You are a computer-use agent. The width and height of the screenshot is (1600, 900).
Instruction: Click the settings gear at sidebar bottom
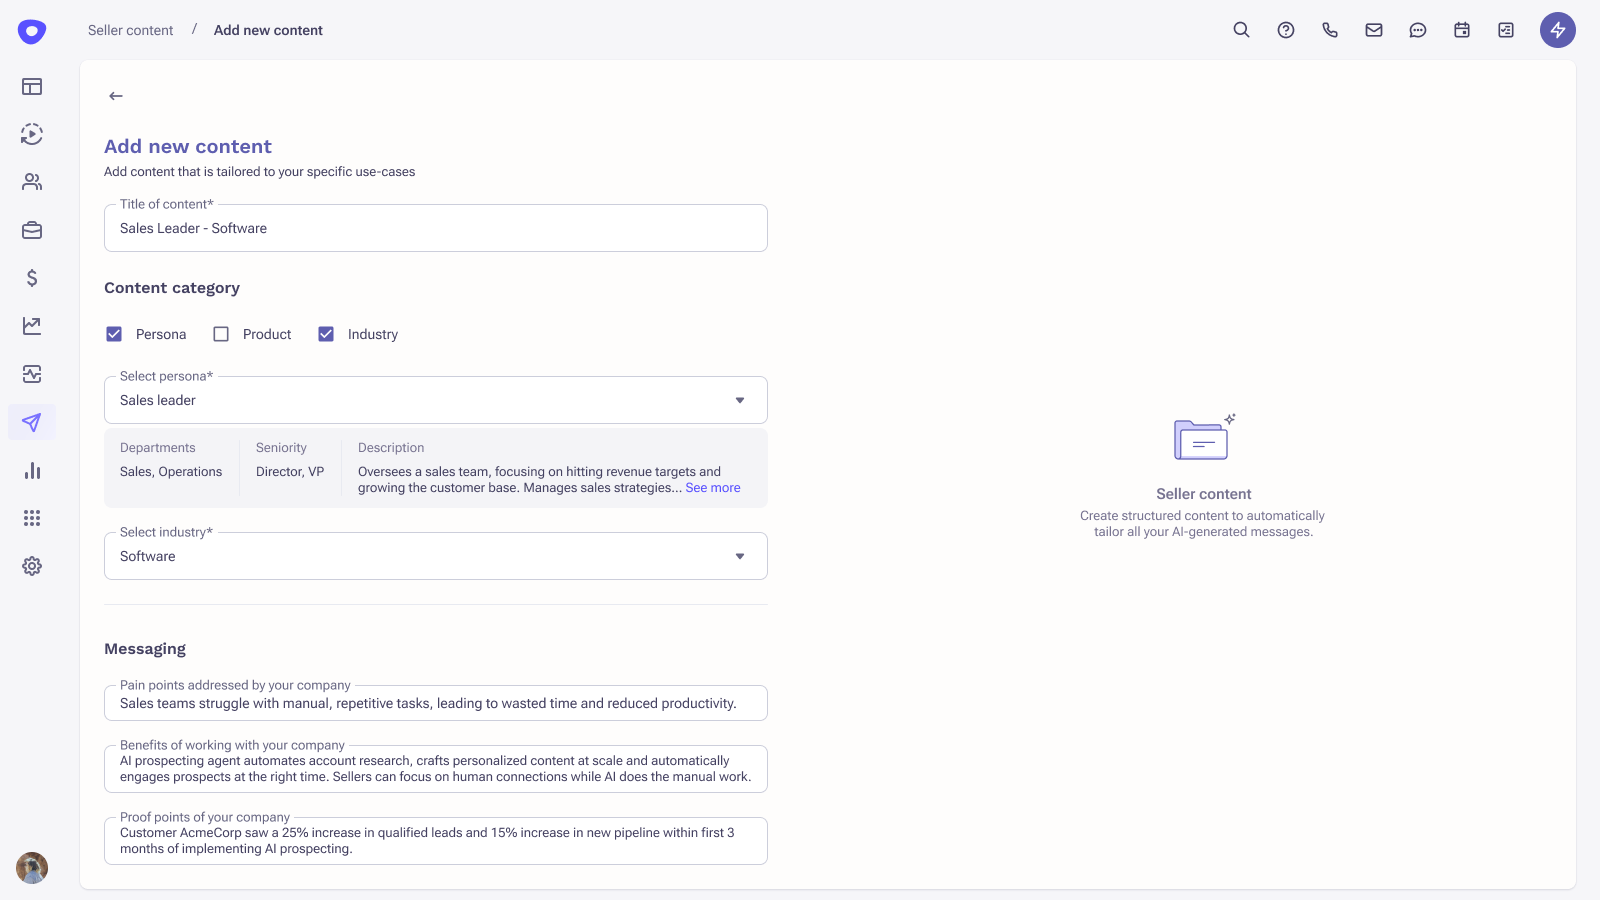pyautogui.click(x=32, y=566)
